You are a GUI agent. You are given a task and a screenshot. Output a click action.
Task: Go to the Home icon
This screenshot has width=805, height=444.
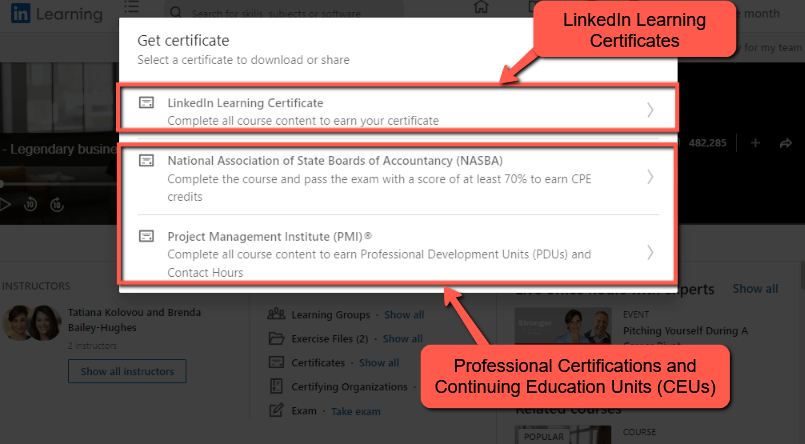click(481, 7)
